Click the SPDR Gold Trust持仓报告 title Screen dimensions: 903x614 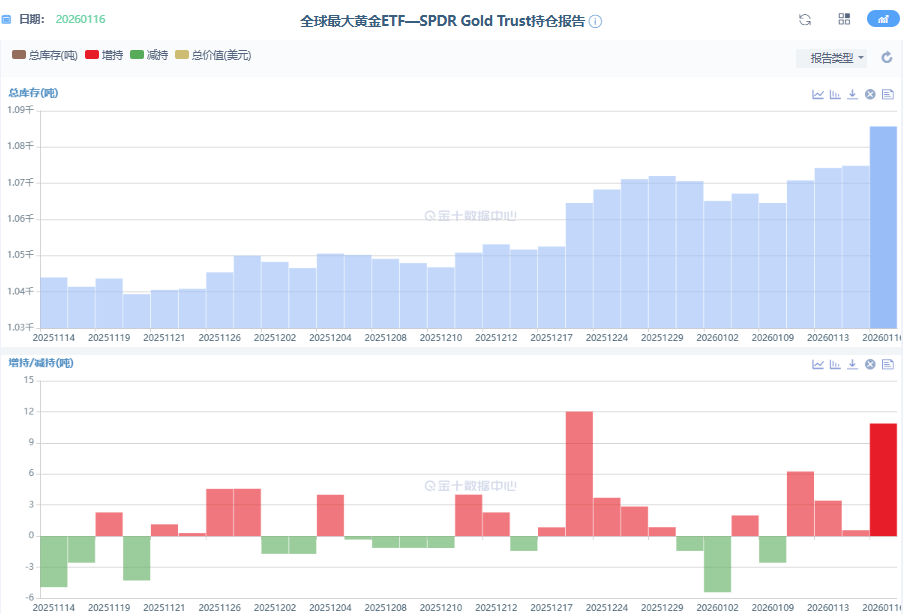tap(442, 21)
